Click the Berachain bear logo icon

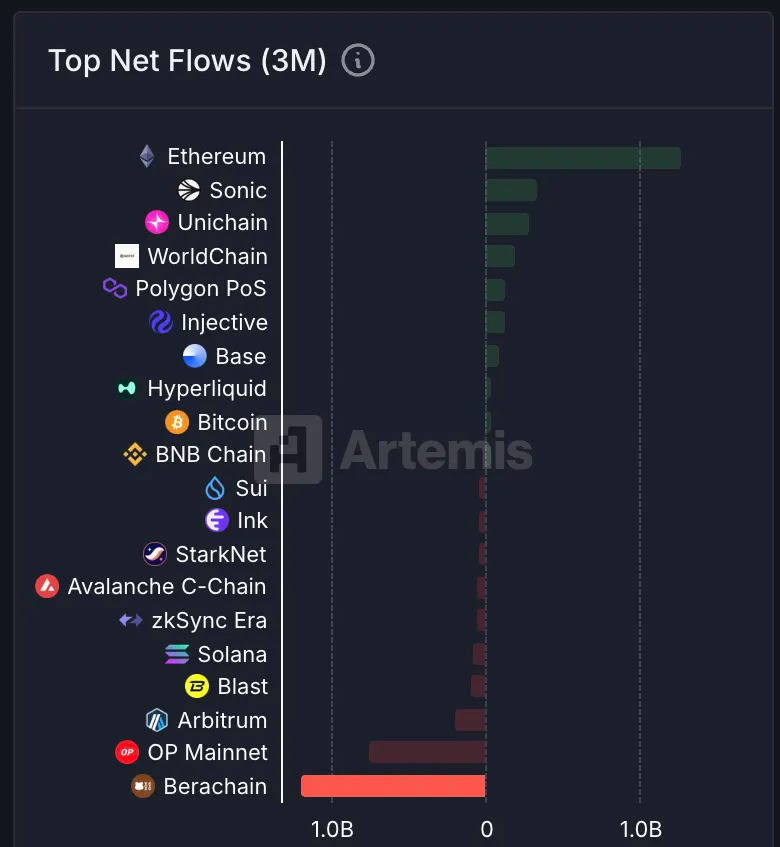[143, 786]
